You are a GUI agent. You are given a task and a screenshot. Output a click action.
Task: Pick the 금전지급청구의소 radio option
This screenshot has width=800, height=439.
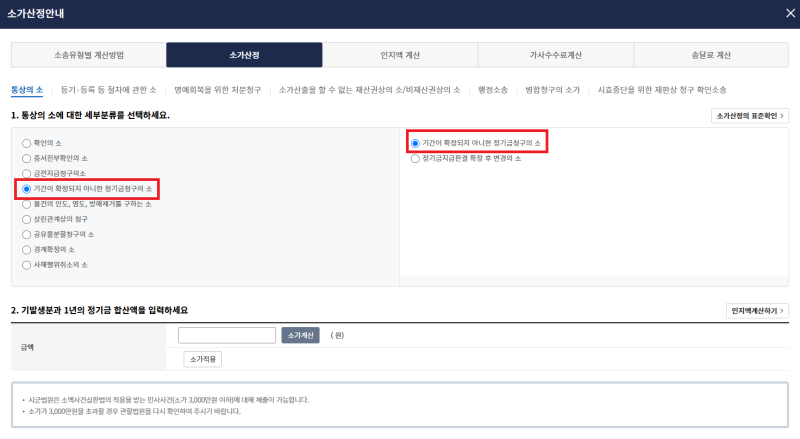pyautogui.click(x=27, y=174)
